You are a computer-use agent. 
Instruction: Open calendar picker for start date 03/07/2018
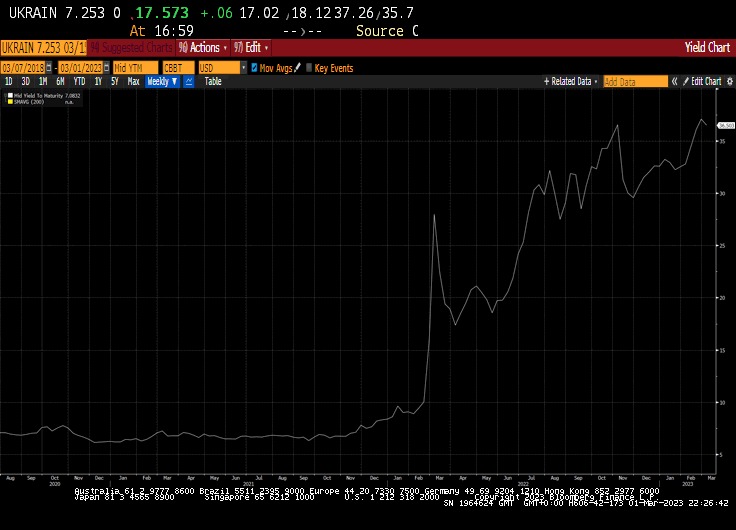[x=49, y=68]
